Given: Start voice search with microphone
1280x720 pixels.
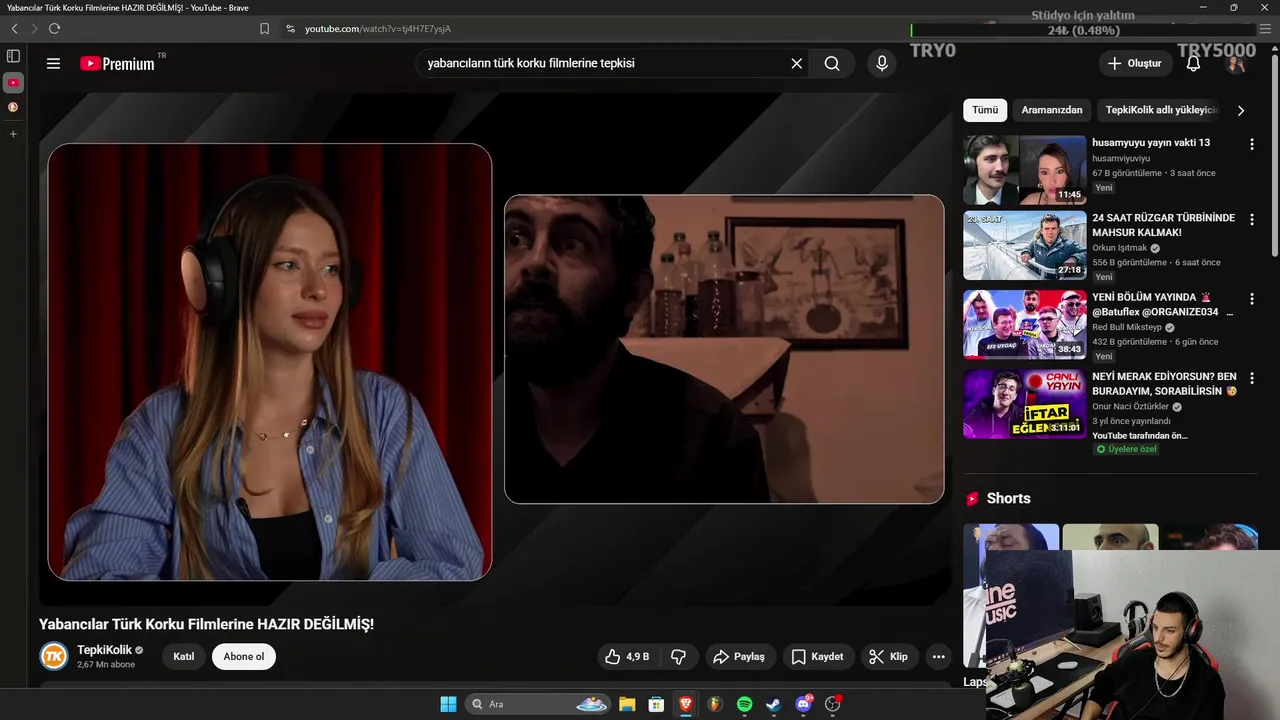Looking at the screenshot, I should tap(881, 63).
